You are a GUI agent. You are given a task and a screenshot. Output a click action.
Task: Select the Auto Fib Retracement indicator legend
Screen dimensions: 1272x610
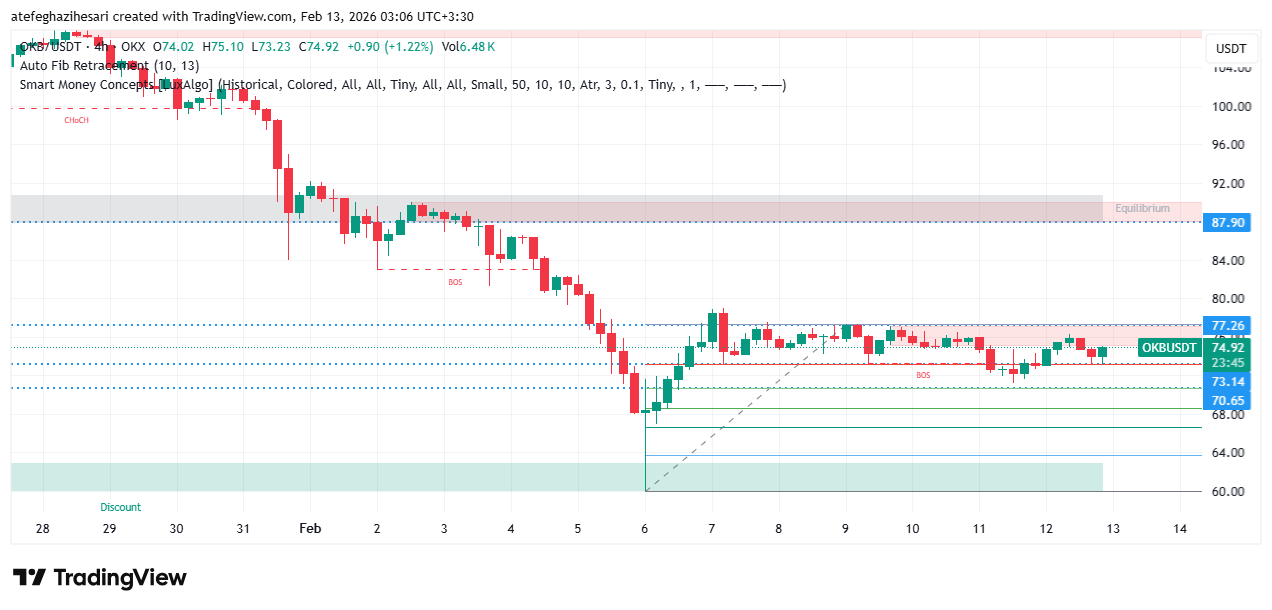[x=109, y=65]
